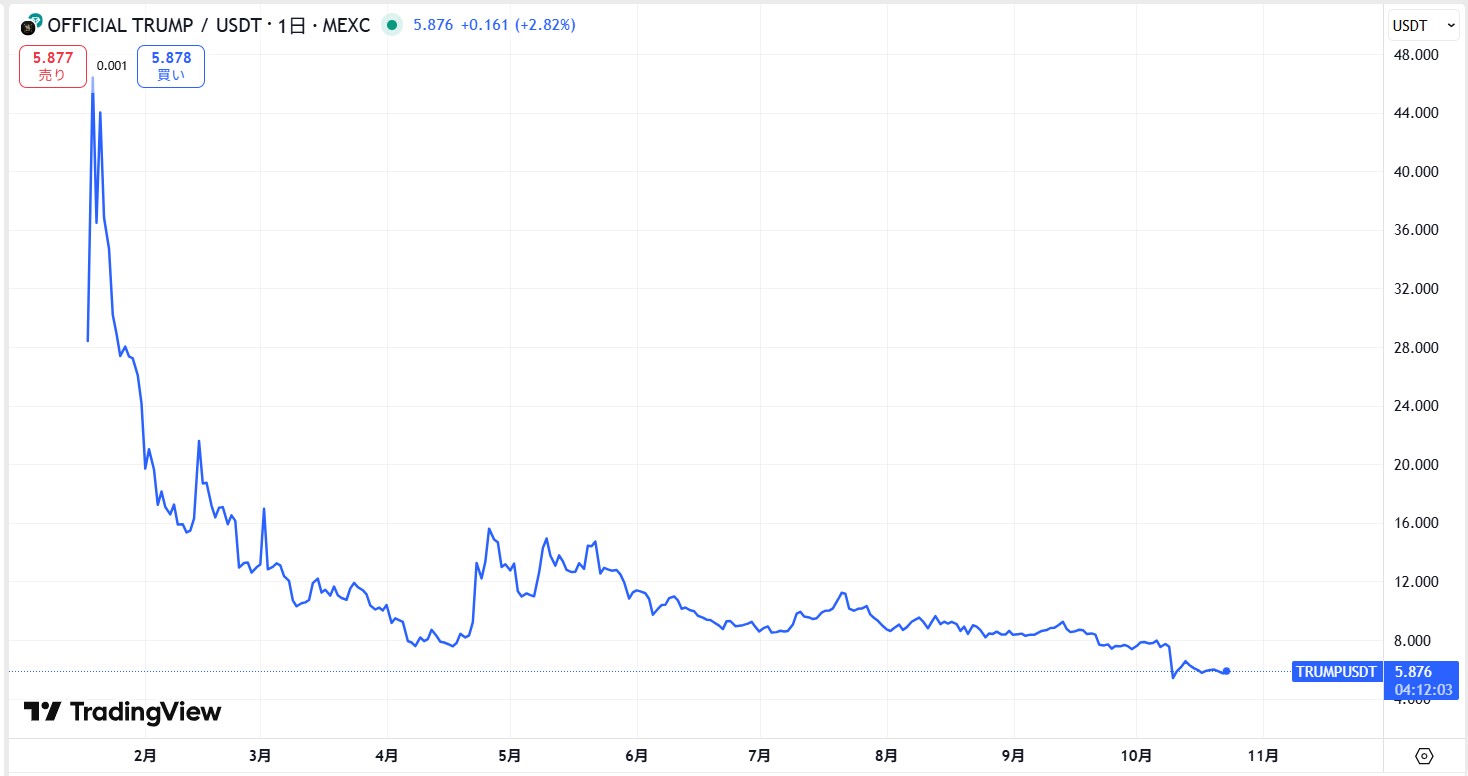
Task: Select the 8月 time axis marker
Action: tap(885, 755)
